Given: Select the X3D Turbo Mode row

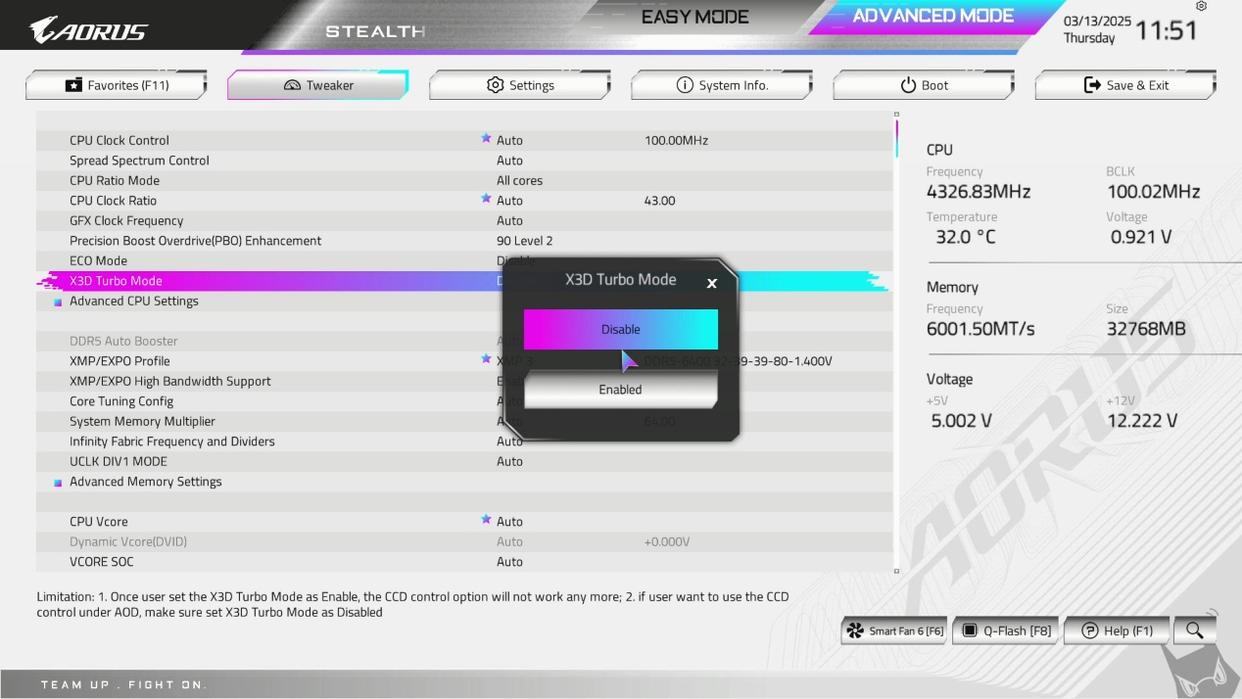Looking at the screenshot, I should (464, 281).
